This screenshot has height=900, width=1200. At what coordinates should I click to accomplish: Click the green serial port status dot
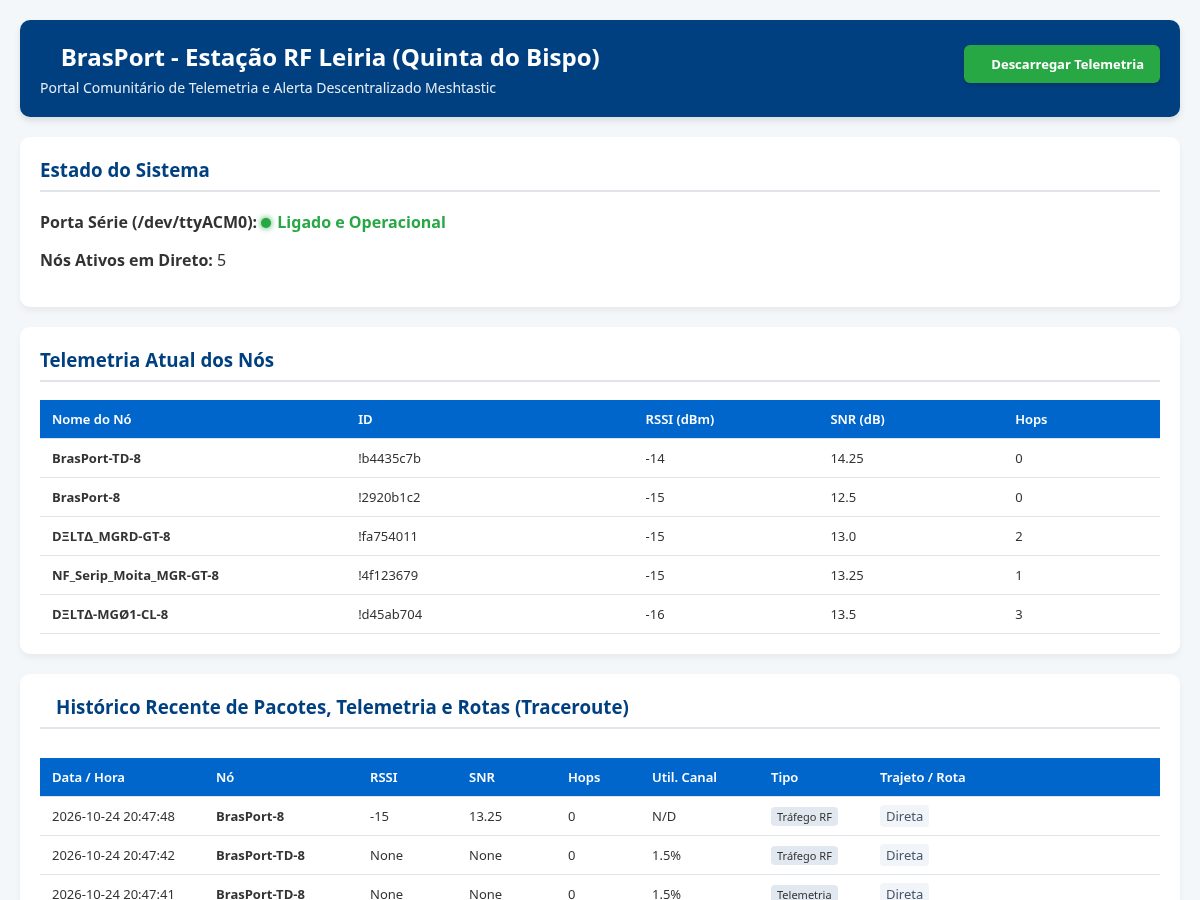tap(266, 223)
